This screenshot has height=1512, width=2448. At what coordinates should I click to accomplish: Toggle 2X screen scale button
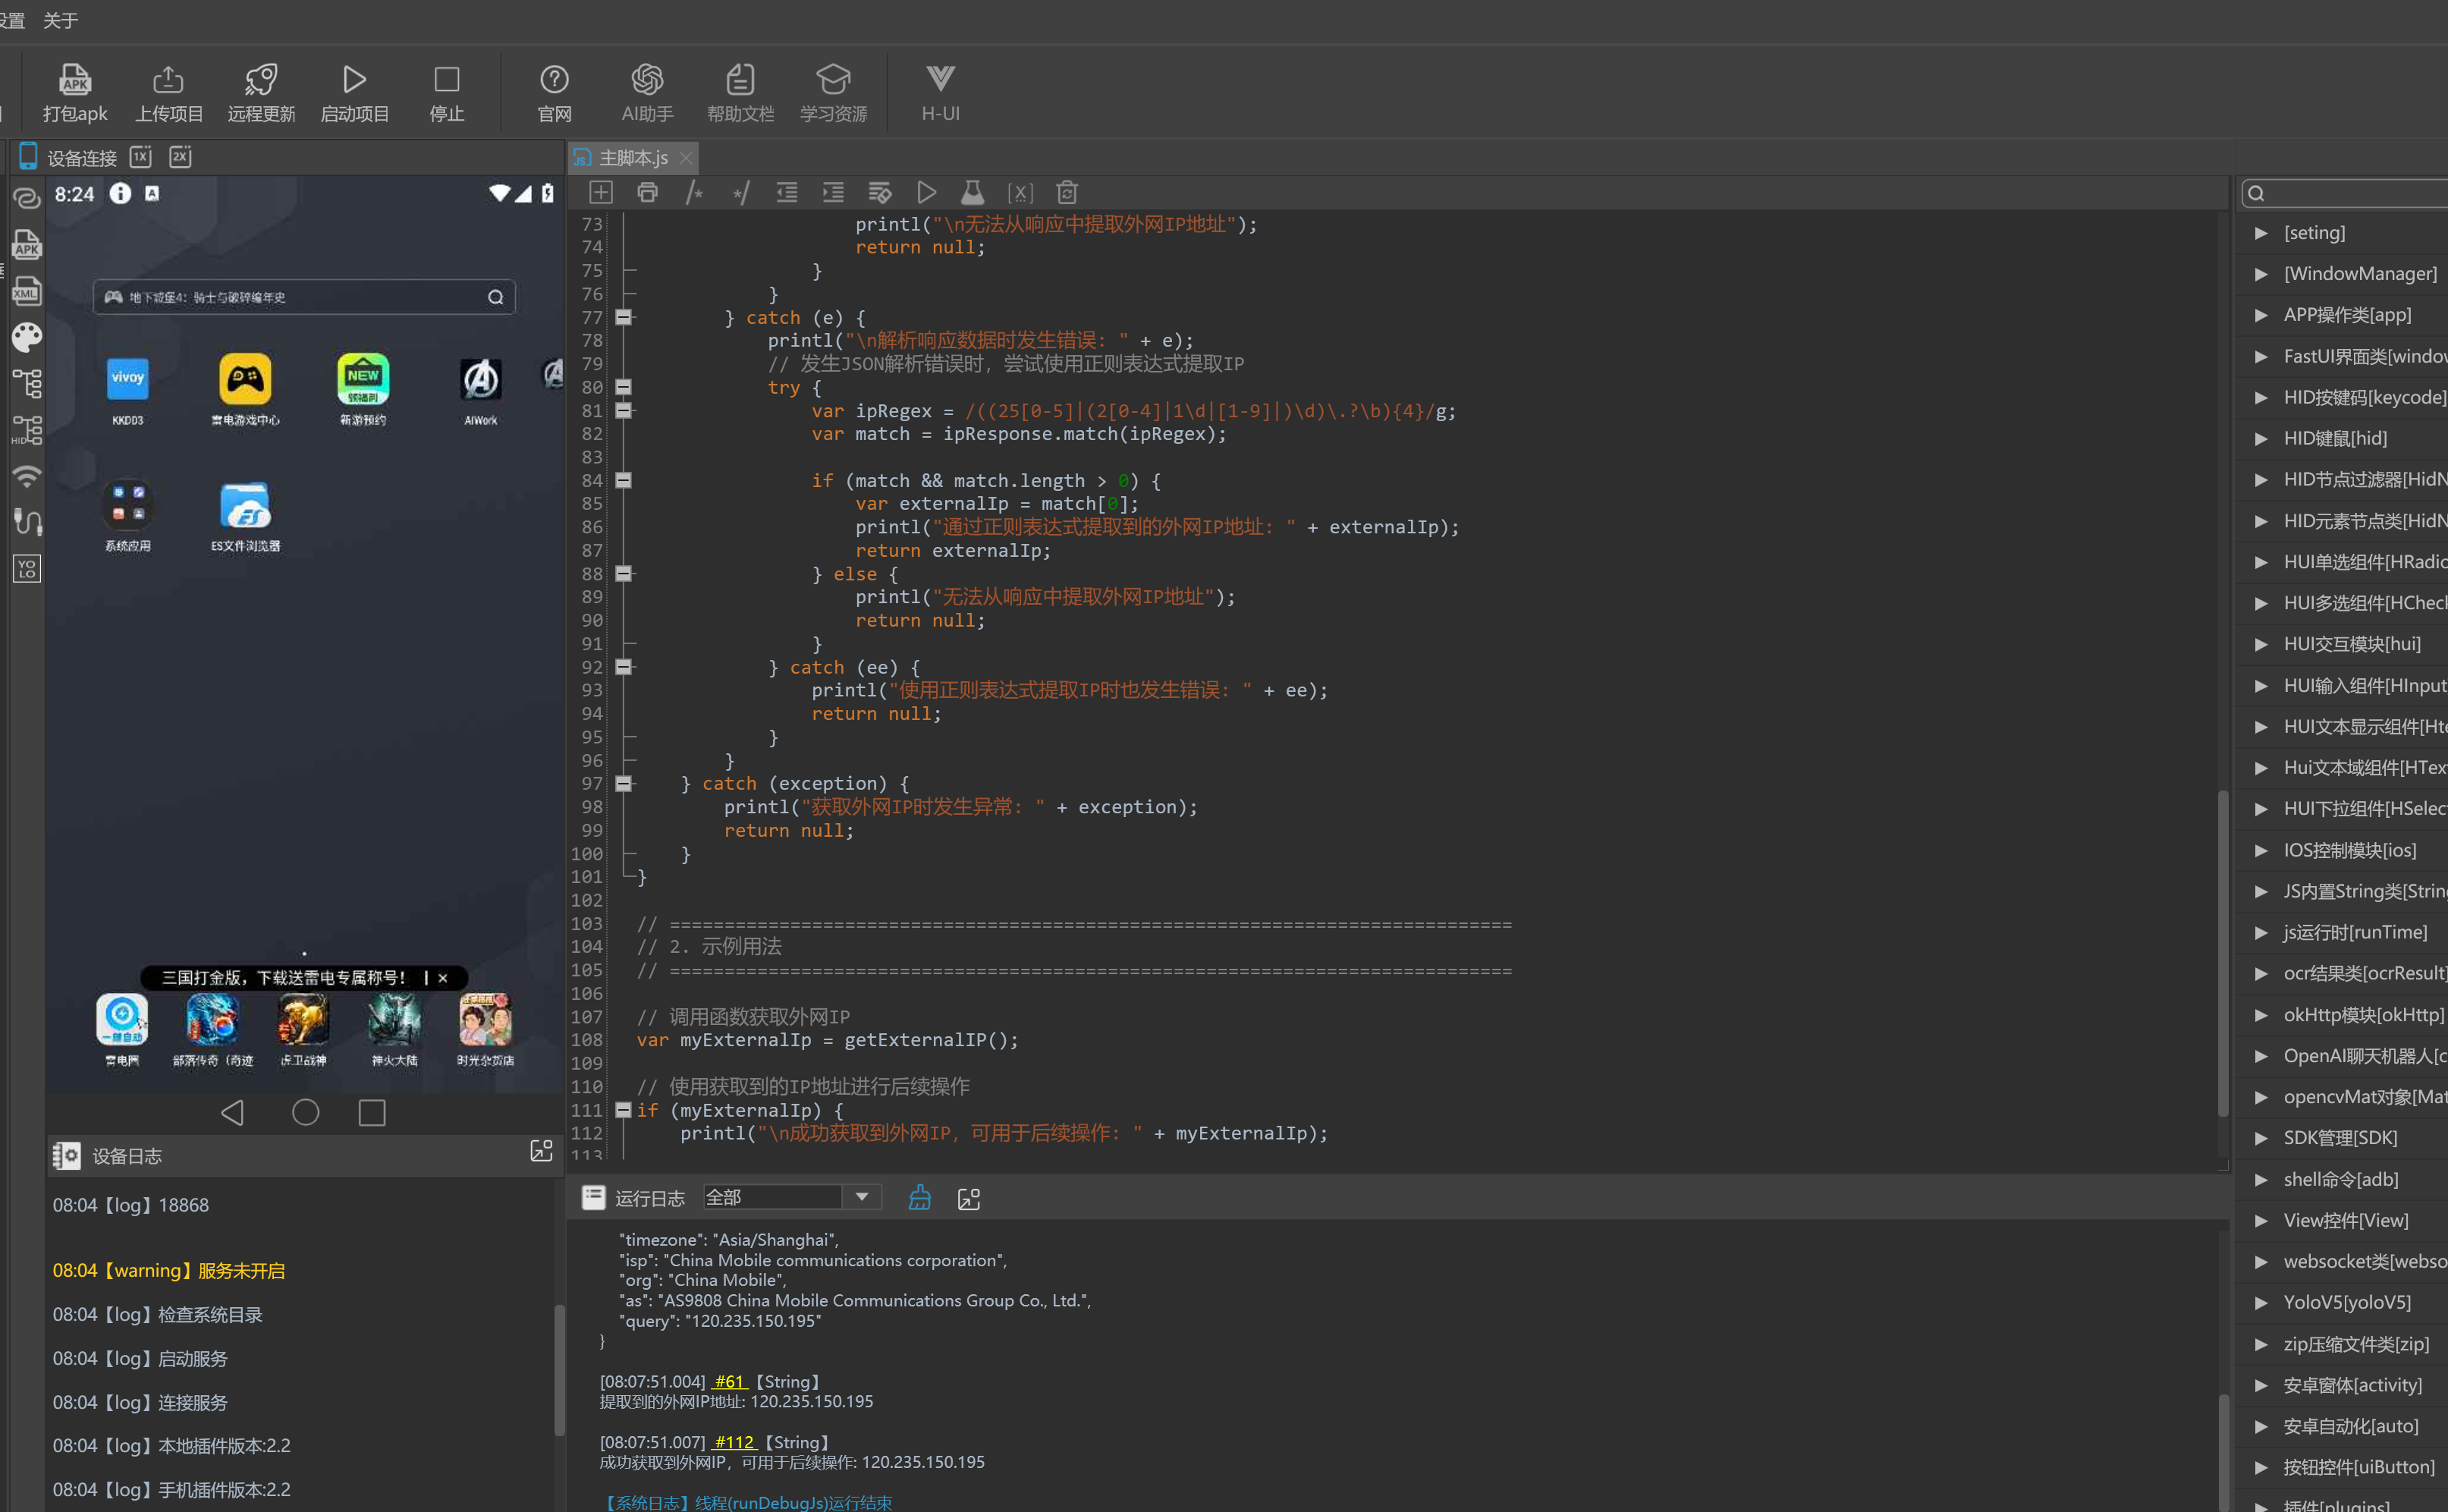[180, 156]
